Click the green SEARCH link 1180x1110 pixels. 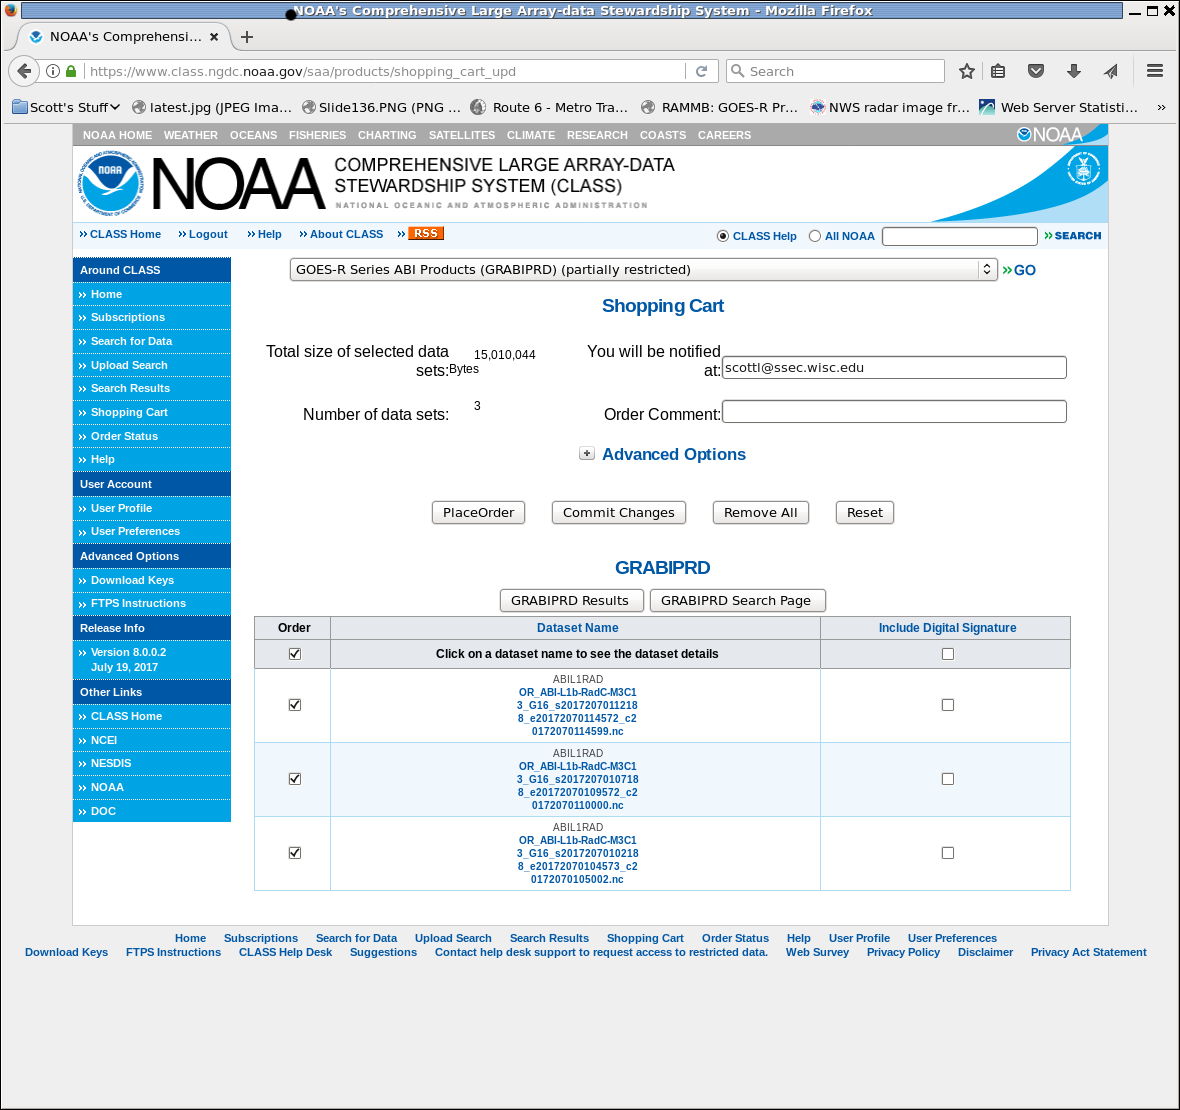point(1072,236)
